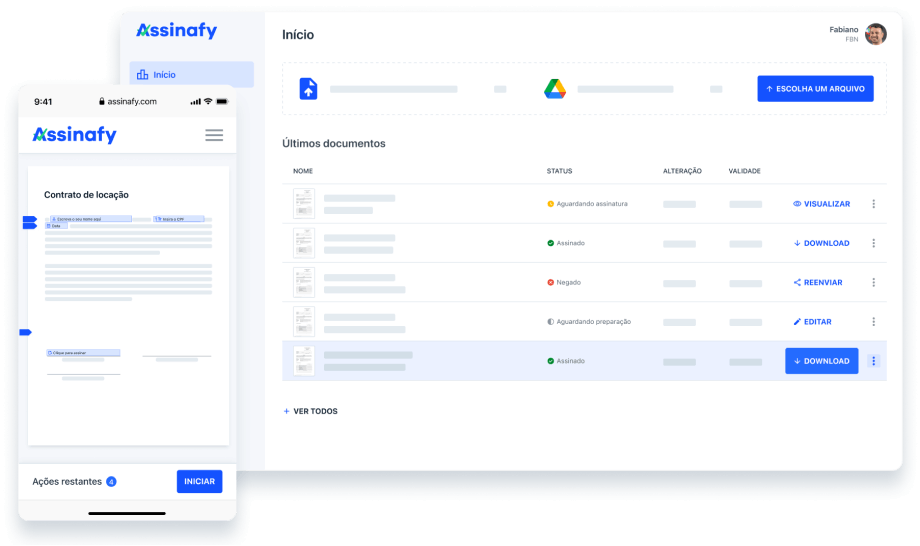Click the Escolha um arquivo button

pos(815,89)
